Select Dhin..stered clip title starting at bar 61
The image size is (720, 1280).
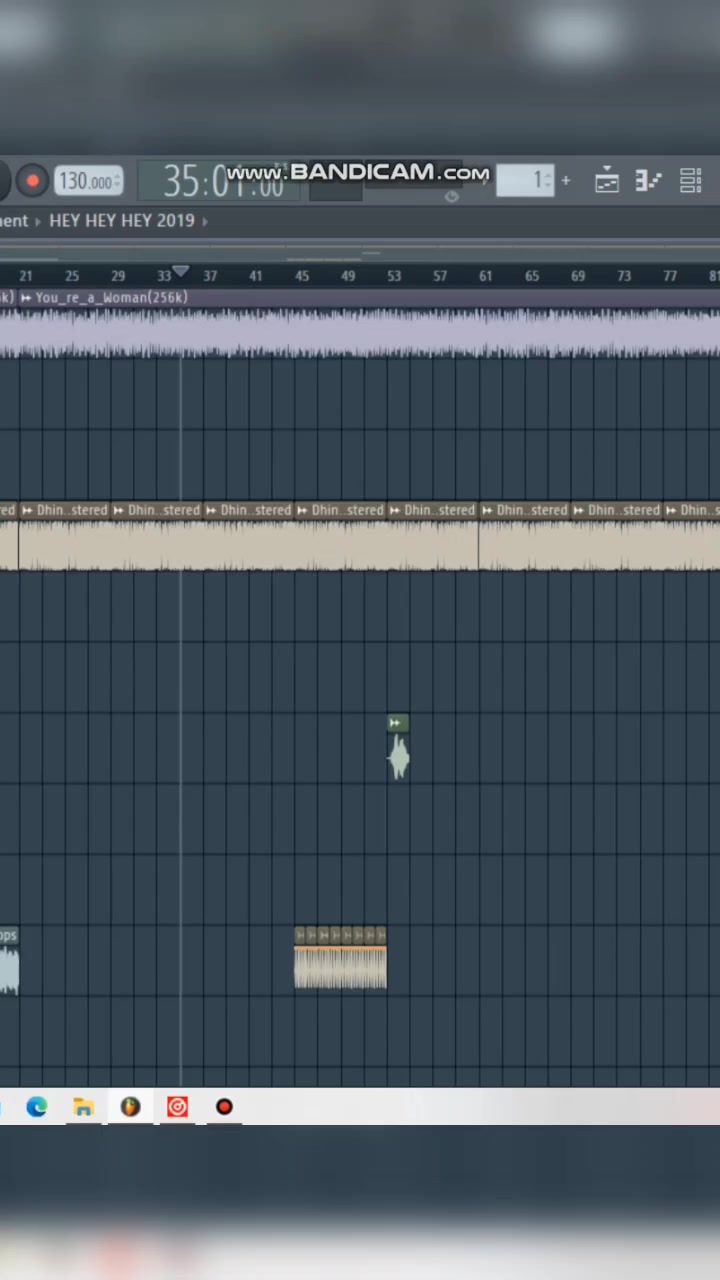pyautogui.click(x=532, y=510)
